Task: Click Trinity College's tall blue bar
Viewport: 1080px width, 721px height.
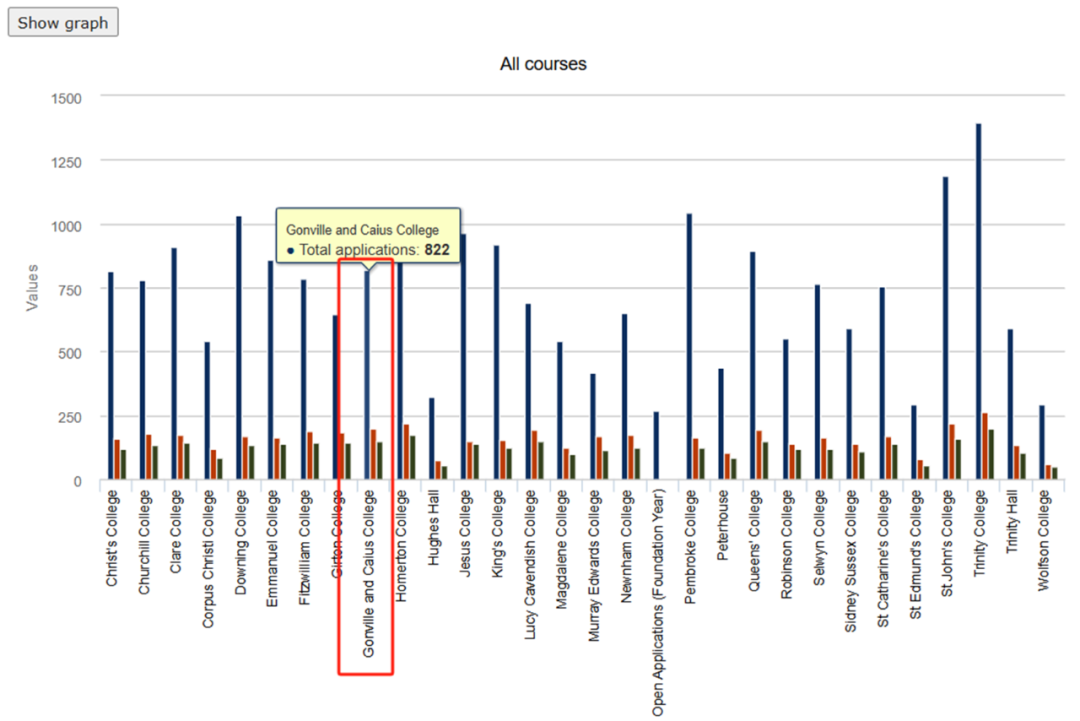Action: click(979, 300)
